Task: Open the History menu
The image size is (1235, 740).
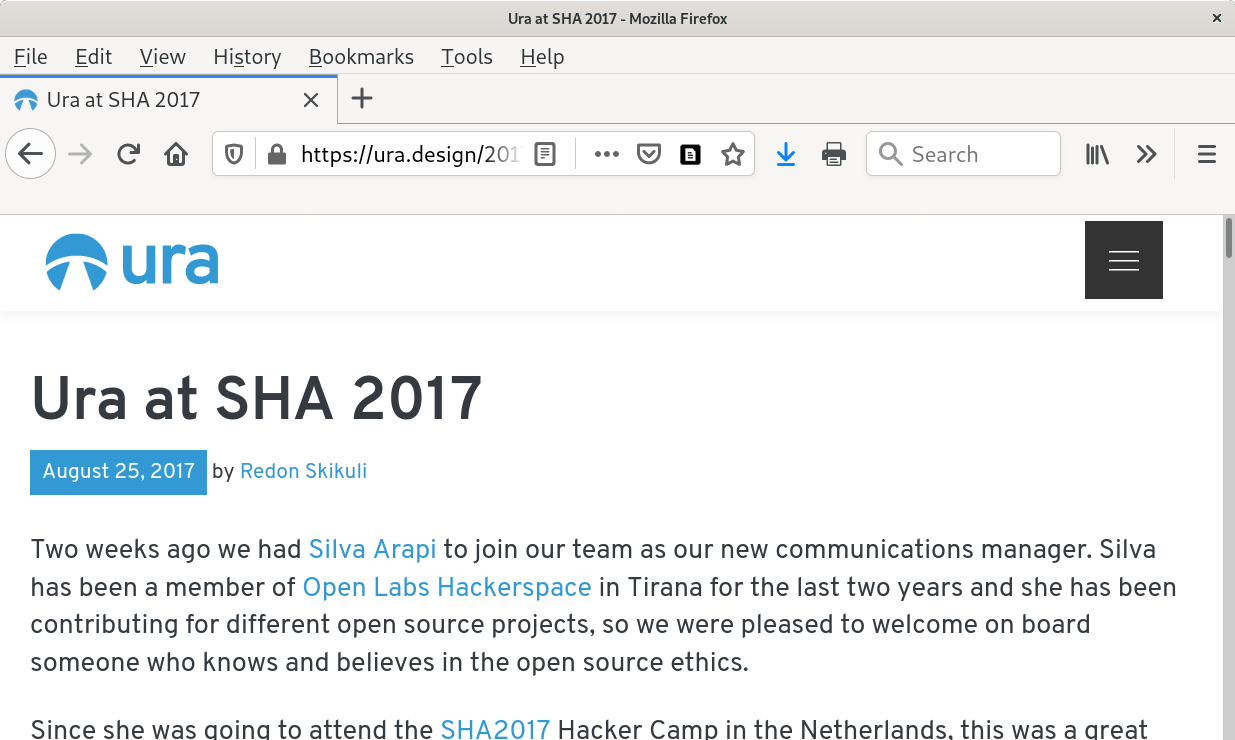Action: (x=247, y=57)
